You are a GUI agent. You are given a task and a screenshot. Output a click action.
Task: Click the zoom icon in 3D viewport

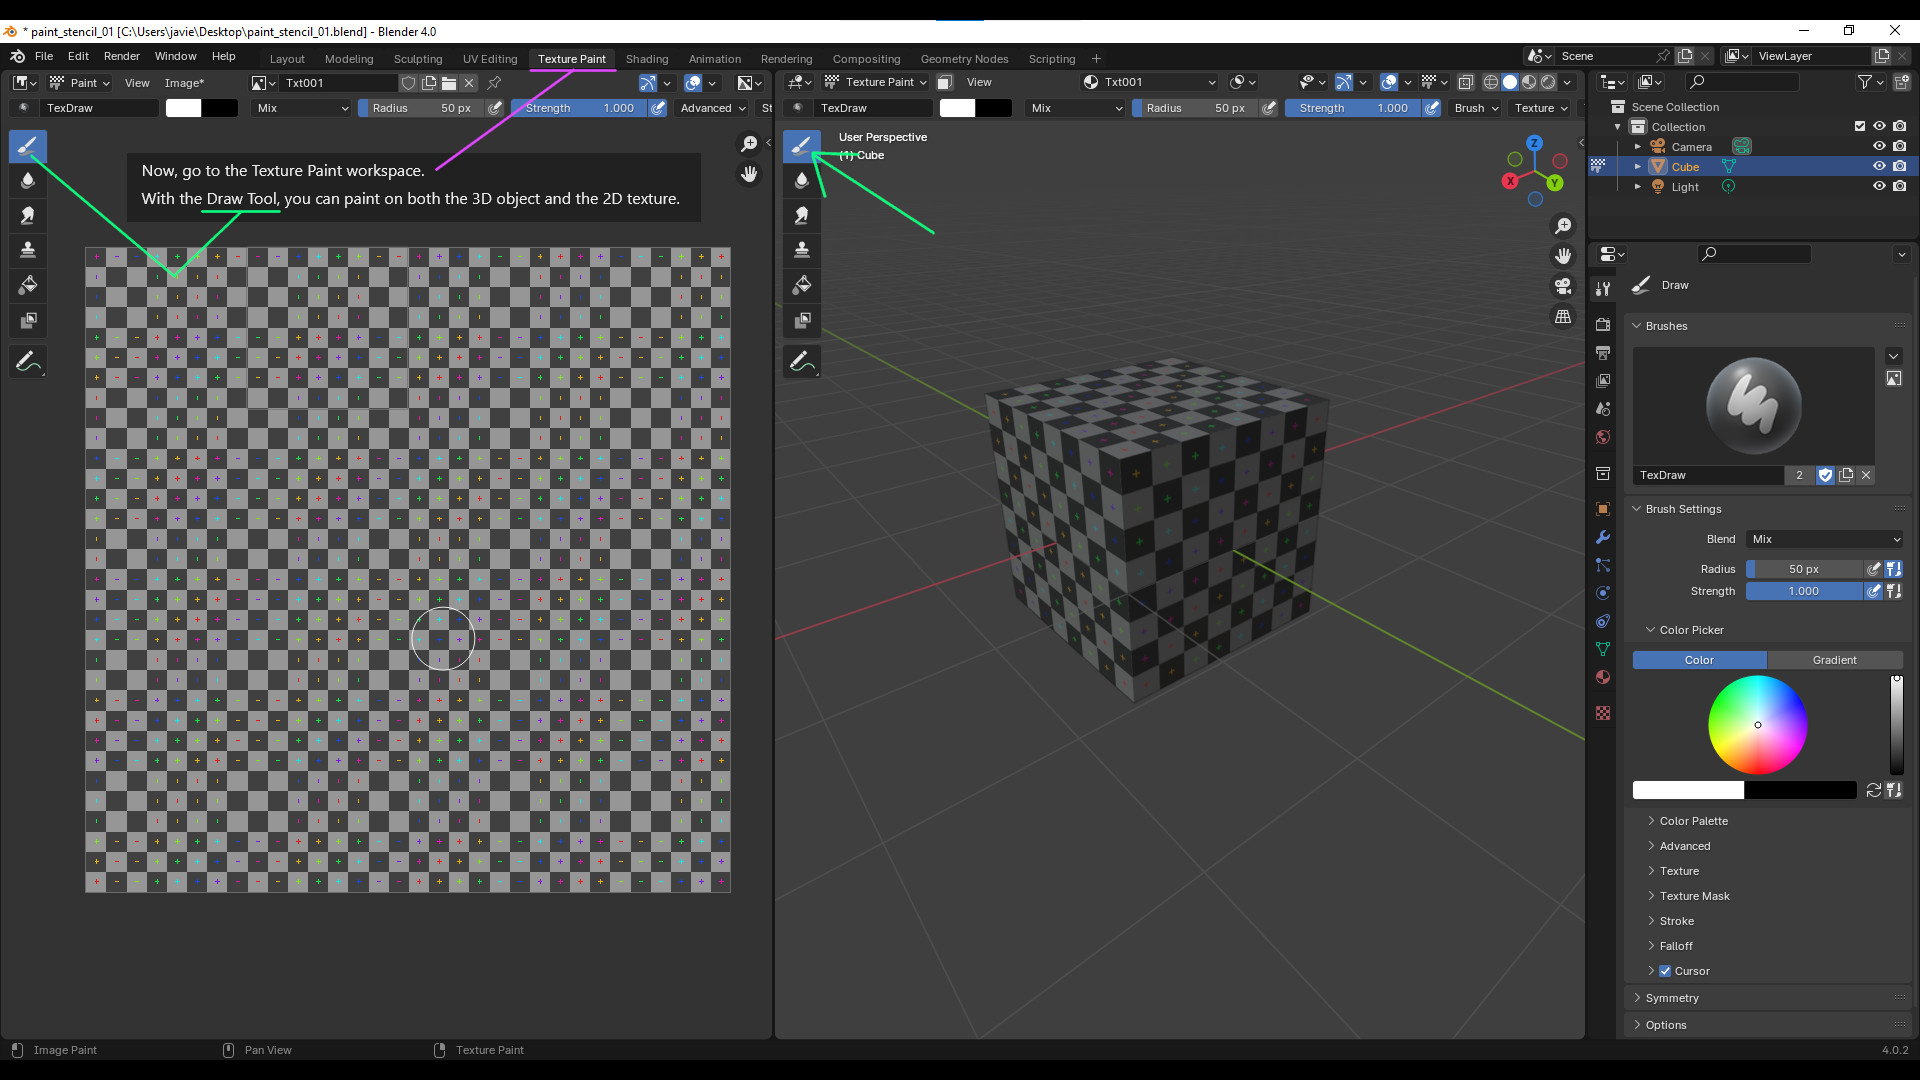pos(1563,227)
